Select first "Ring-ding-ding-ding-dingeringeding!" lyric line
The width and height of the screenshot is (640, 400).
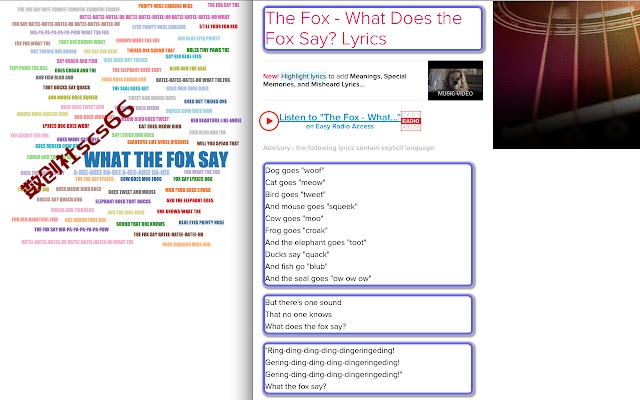click(330, 350)
